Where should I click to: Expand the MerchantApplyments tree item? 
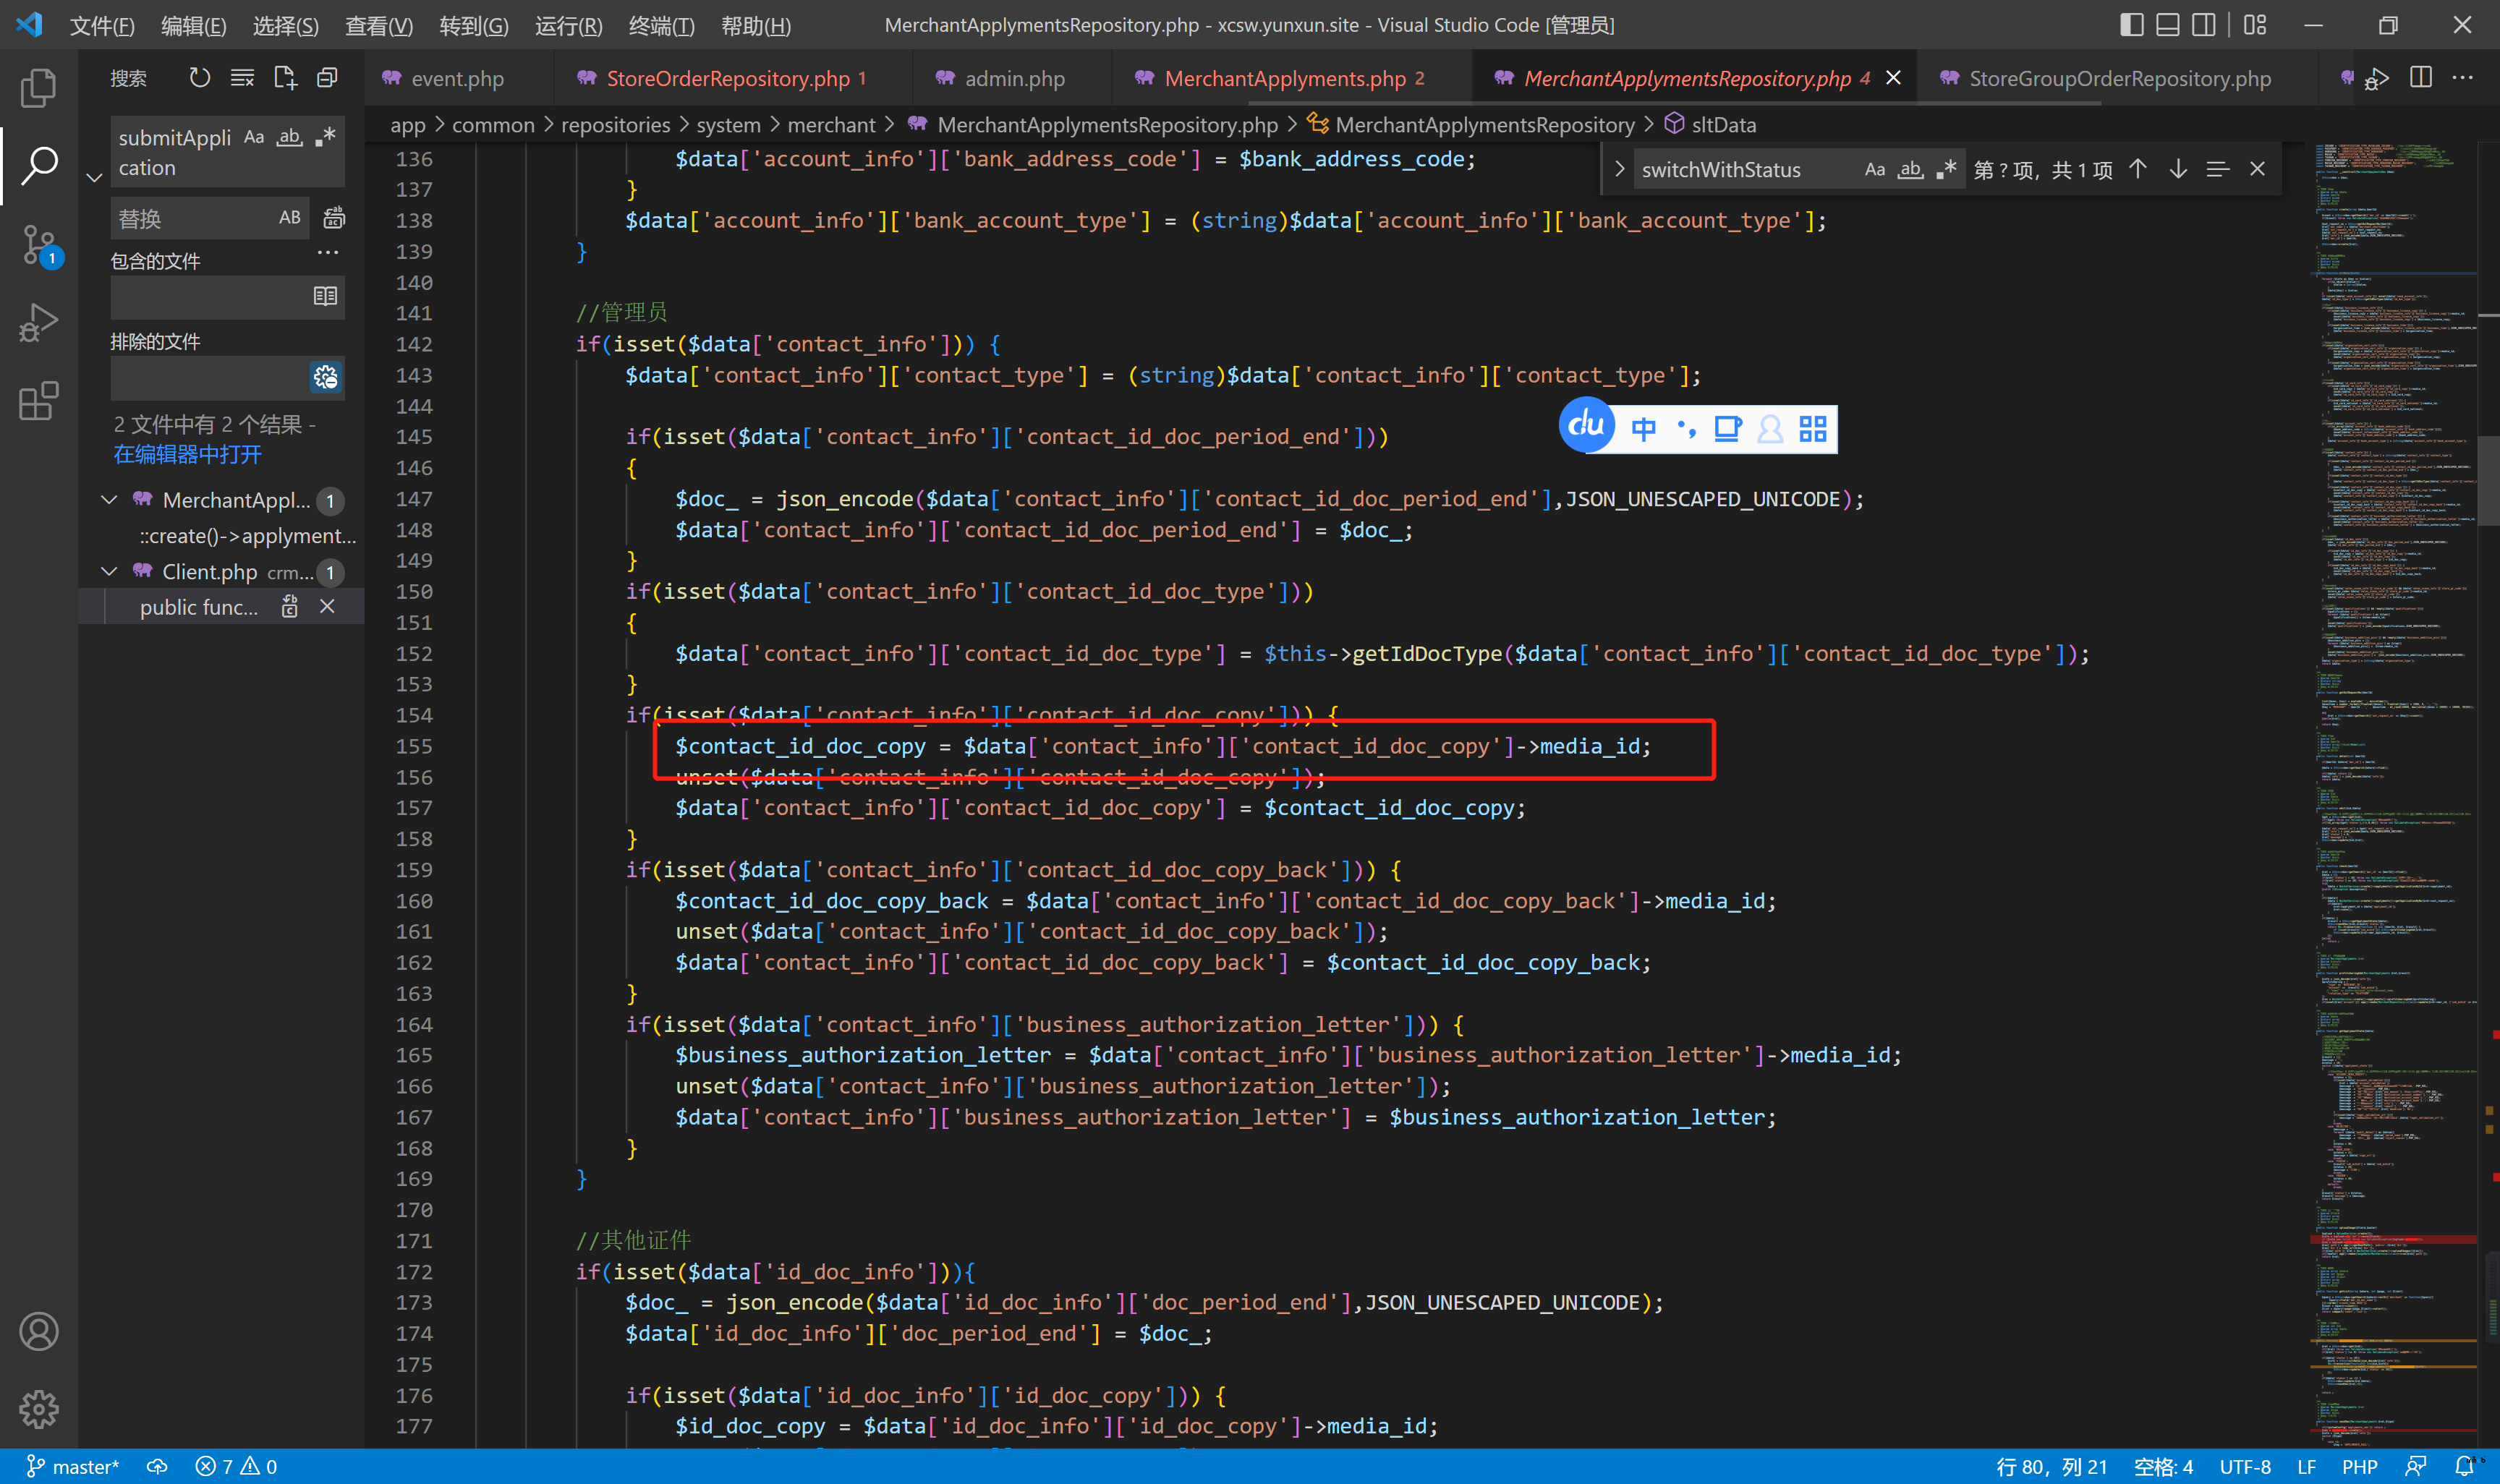(x=111, y=500)
